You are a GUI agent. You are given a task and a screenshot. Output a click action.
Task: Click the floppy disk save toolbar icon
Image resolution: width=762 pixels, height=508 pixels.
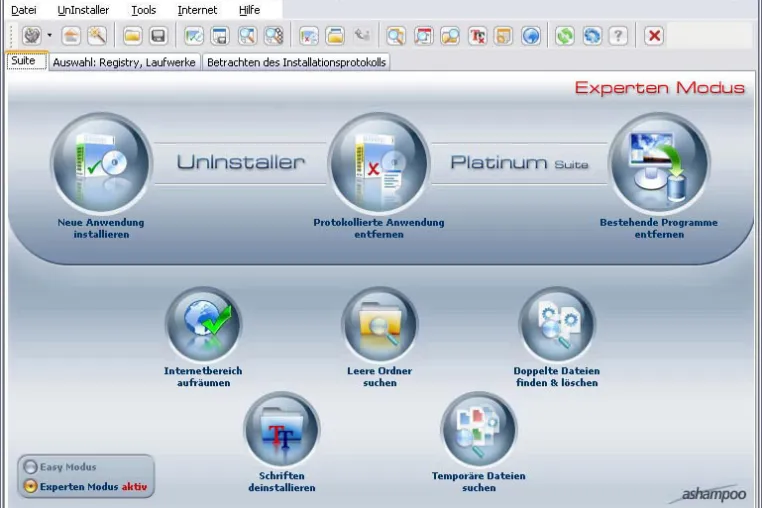tap(158, 35)
